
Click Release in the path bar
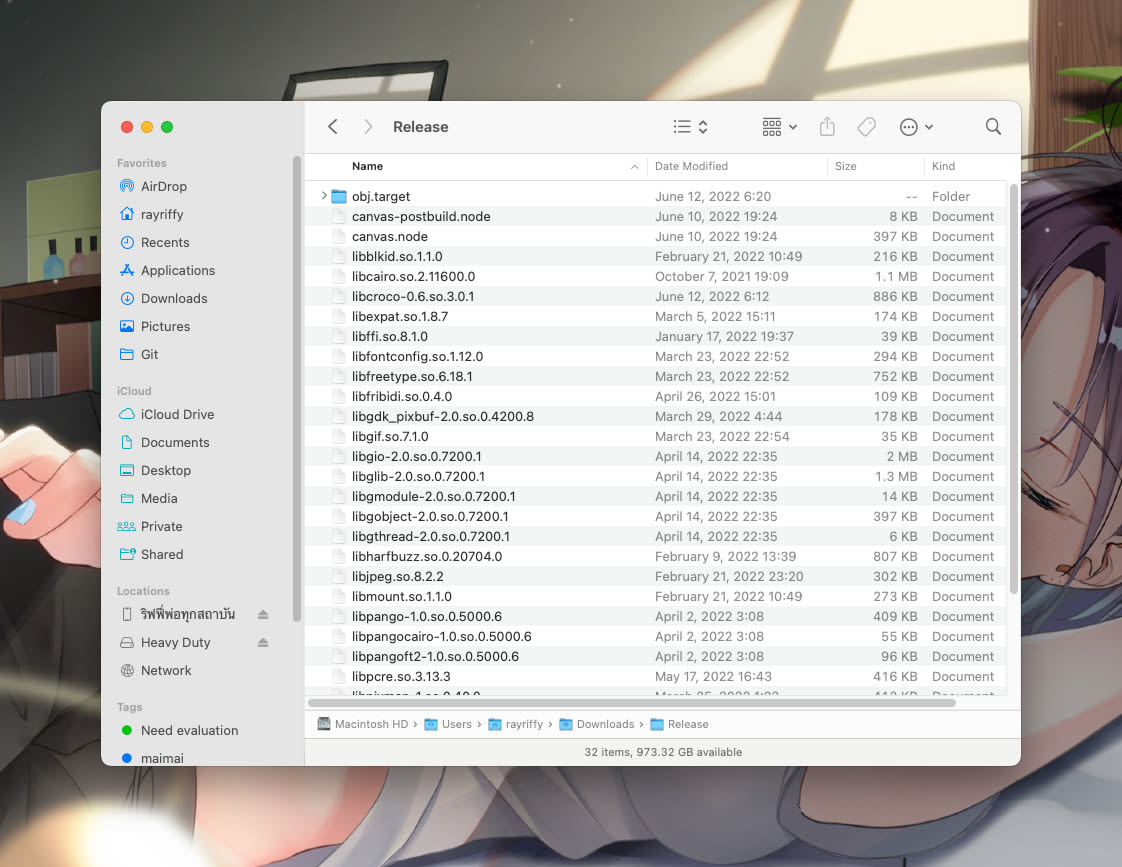click(680, 724)
